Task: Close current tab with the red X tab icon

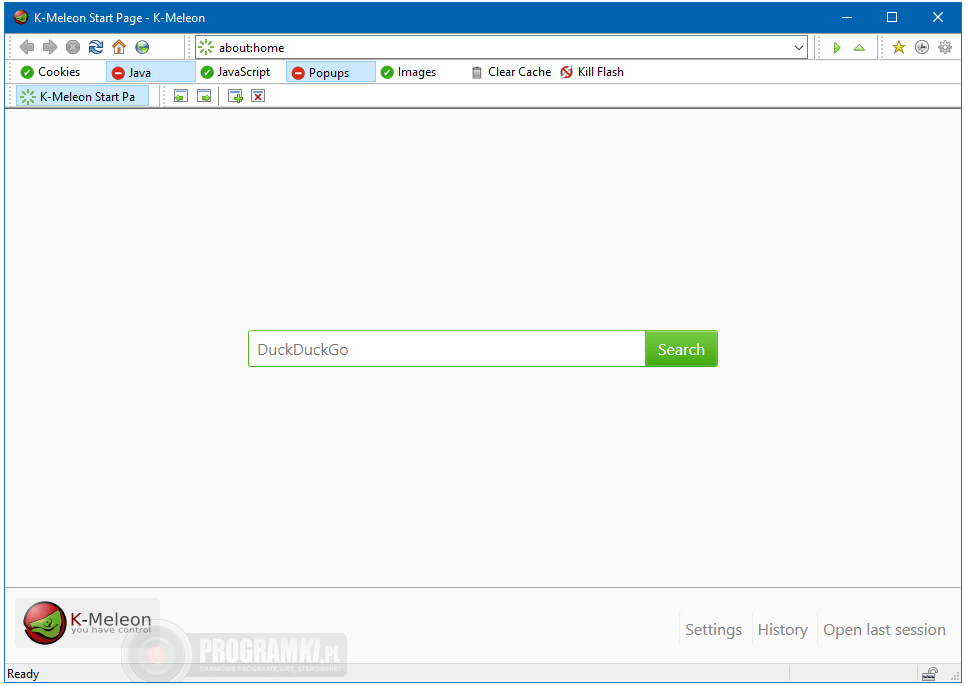Action: click(x=258, y=97)
